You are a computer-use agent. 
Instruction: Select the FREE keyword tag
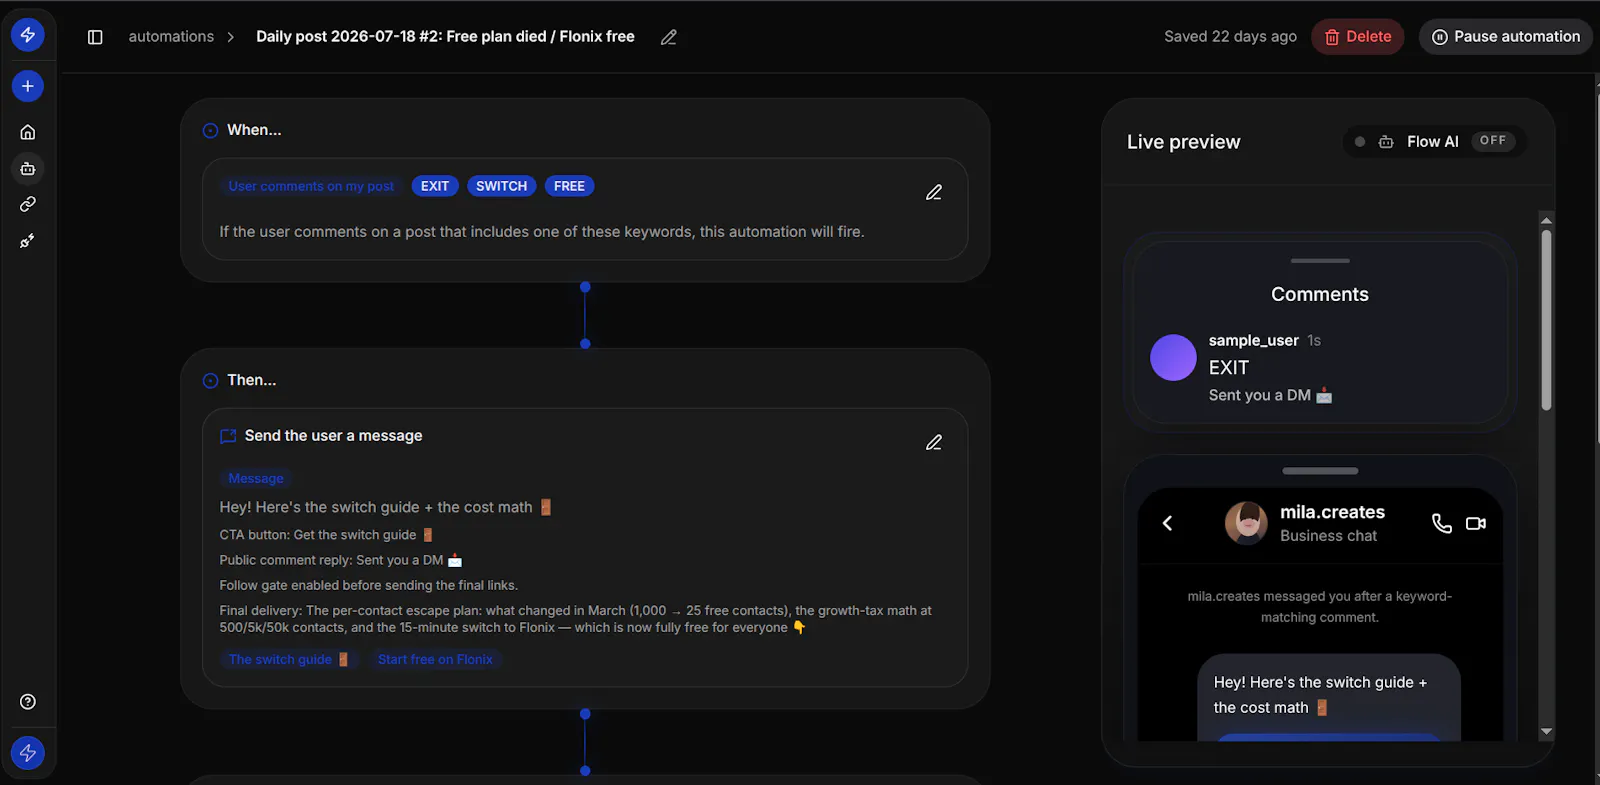(x=569, y=186)
